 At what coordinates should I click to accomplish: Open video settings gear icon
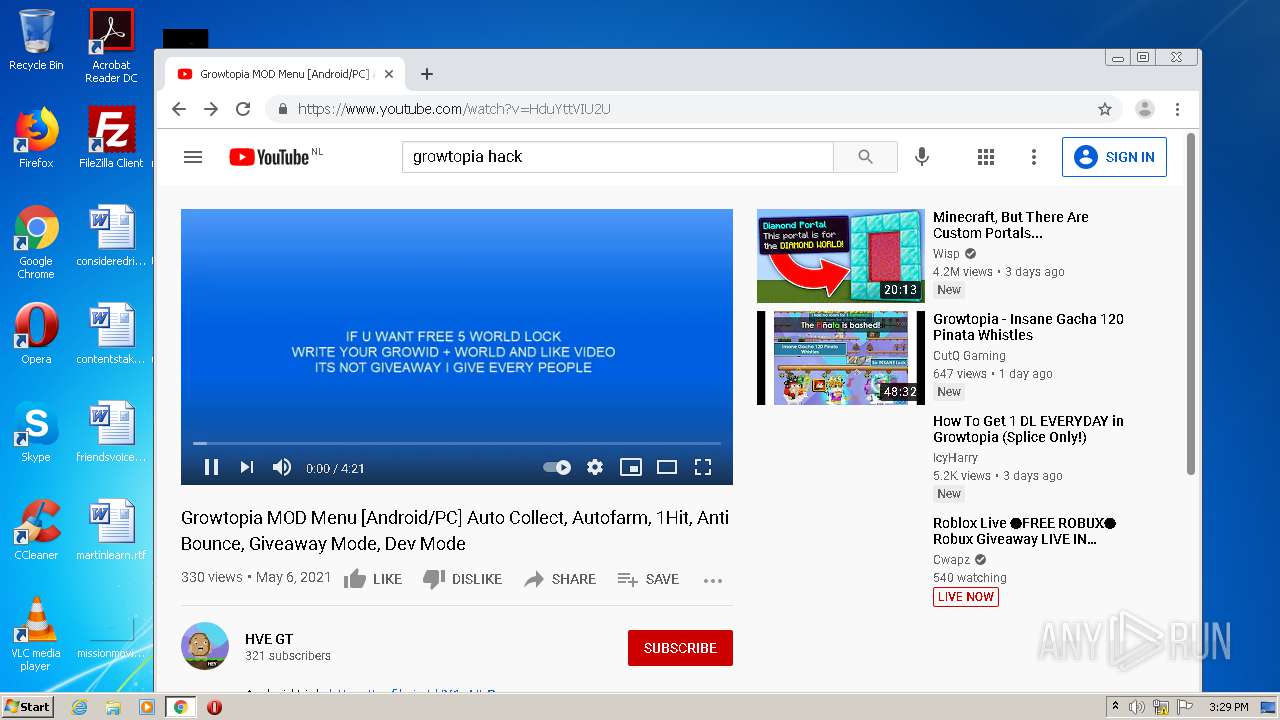pos(595,467)
